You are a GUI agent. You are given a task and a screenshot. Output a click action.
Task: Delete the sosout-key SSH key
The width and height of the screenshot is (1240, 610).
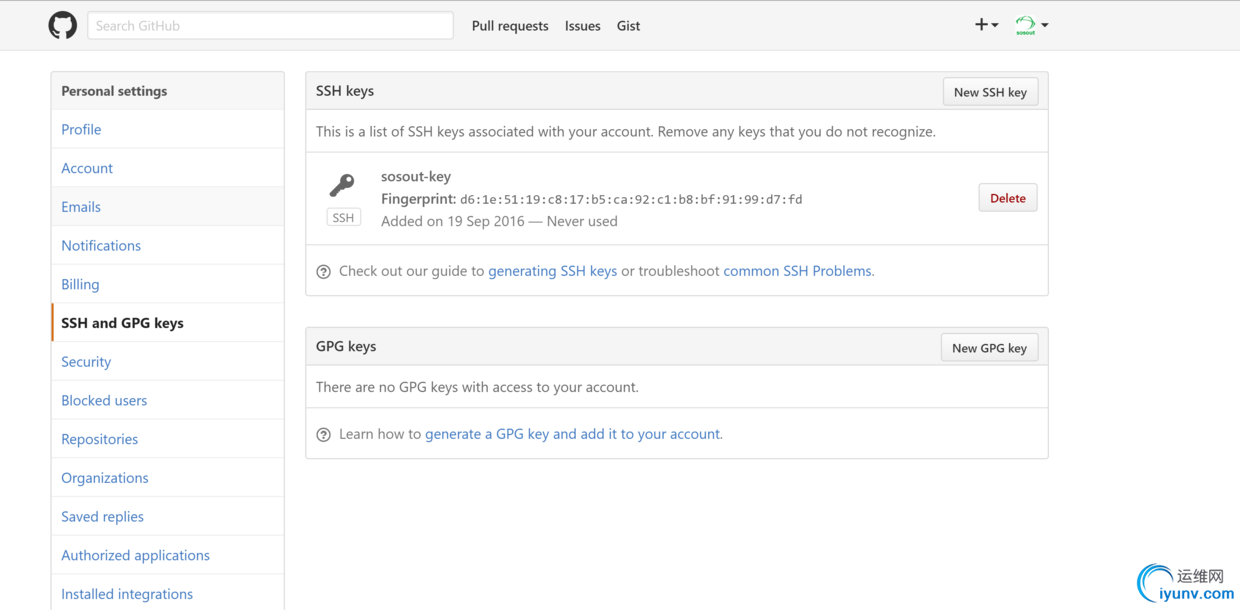(1007, 198)
